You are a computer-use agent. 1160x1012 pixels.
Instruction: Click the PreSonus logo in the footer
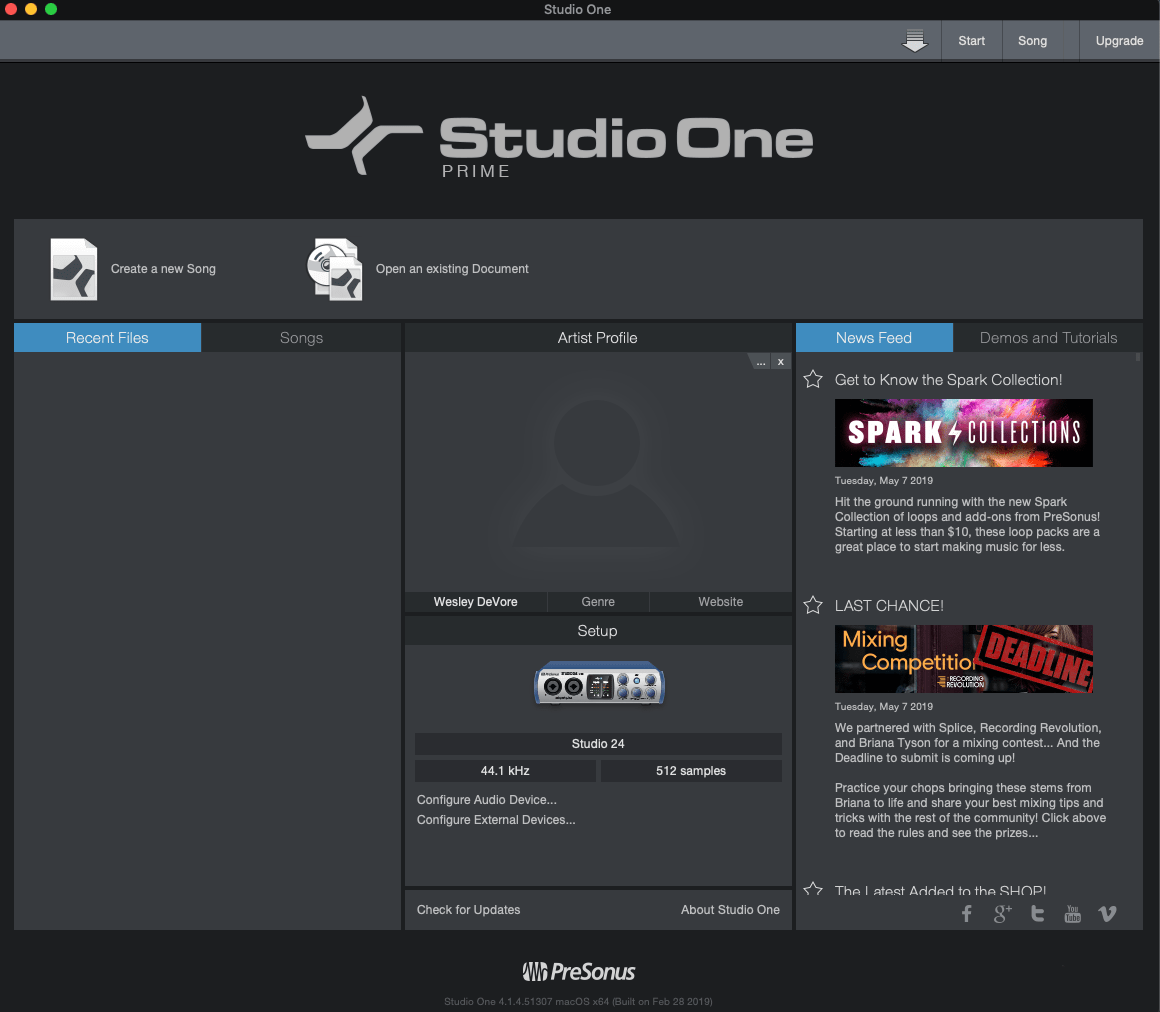click(578, 970)
